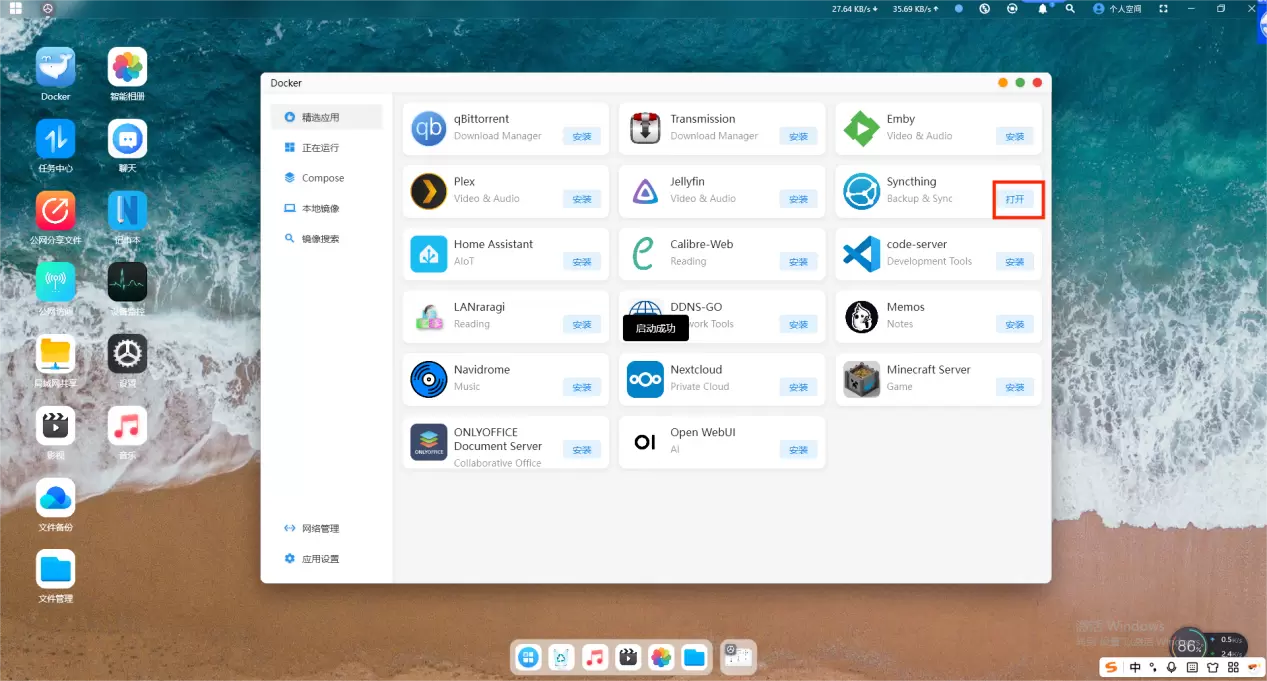Viewport: 1267px width, 681px height.
Task: Click the Home Assistant icon
Action: pyautogui.click(x=429, y=254)
